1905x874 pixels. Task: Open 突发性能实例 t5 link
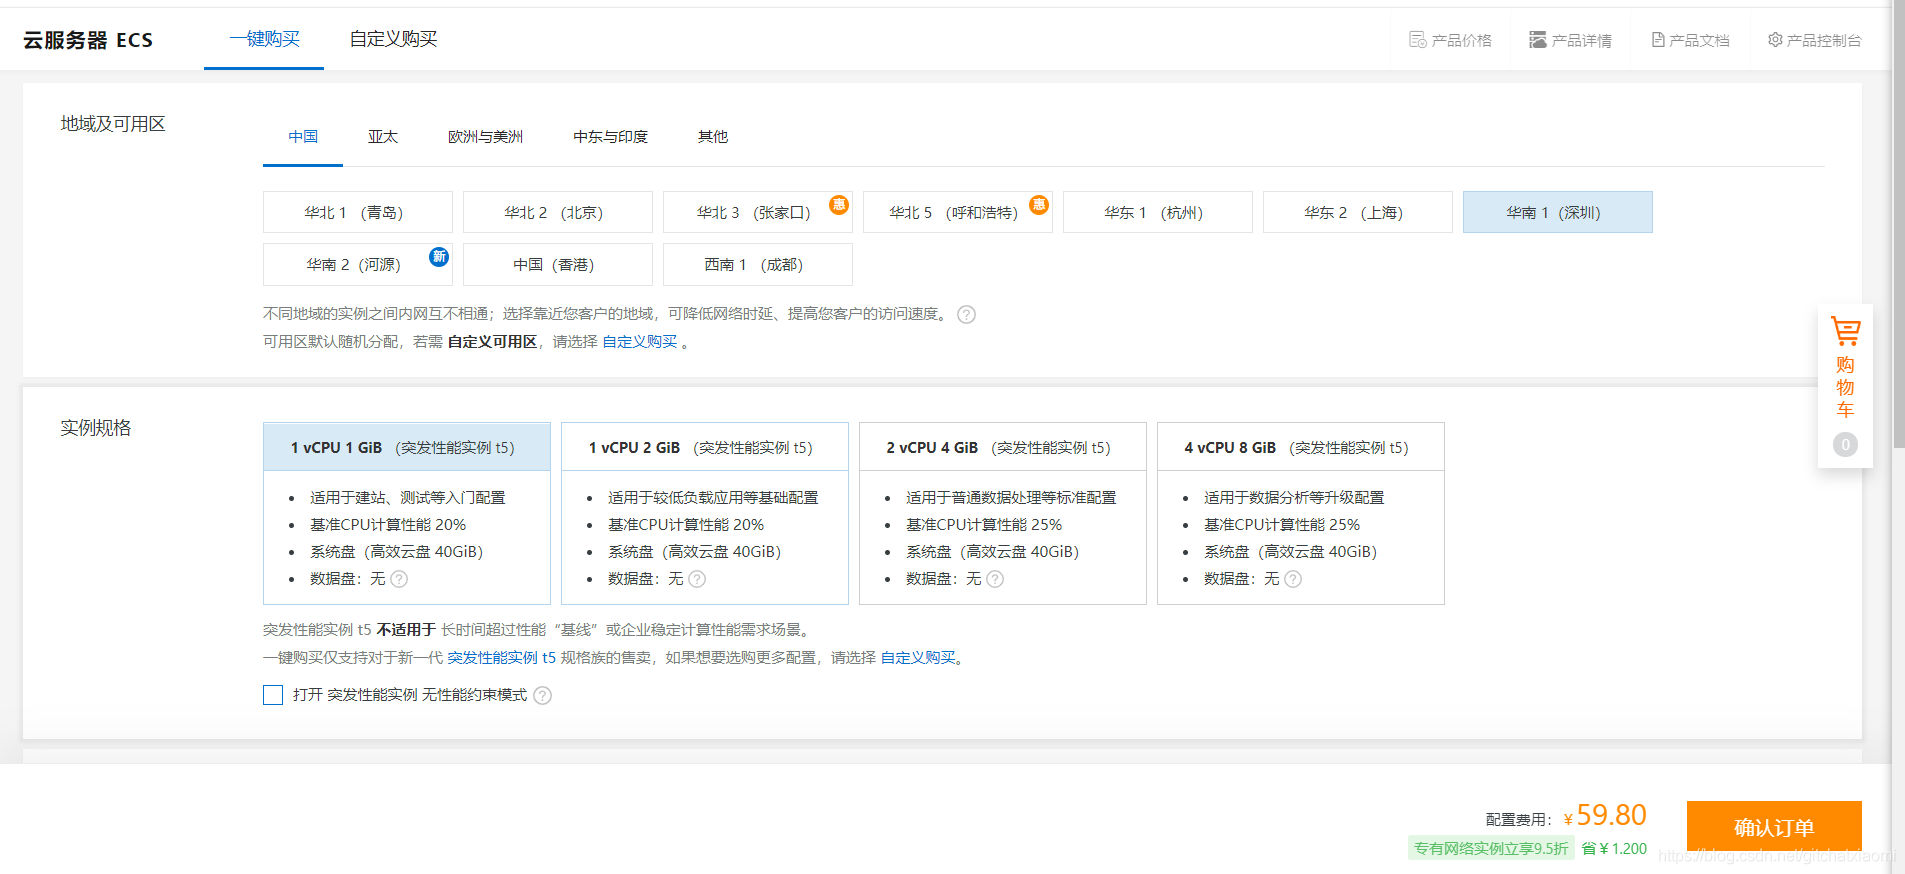(x=501, y=658)
